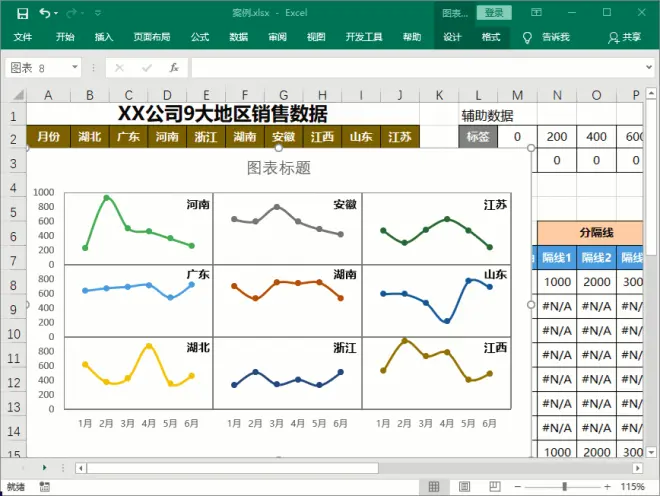Open chart tools 设计 tab
Viewport: 660px width, 496px height.
(452, 37)
